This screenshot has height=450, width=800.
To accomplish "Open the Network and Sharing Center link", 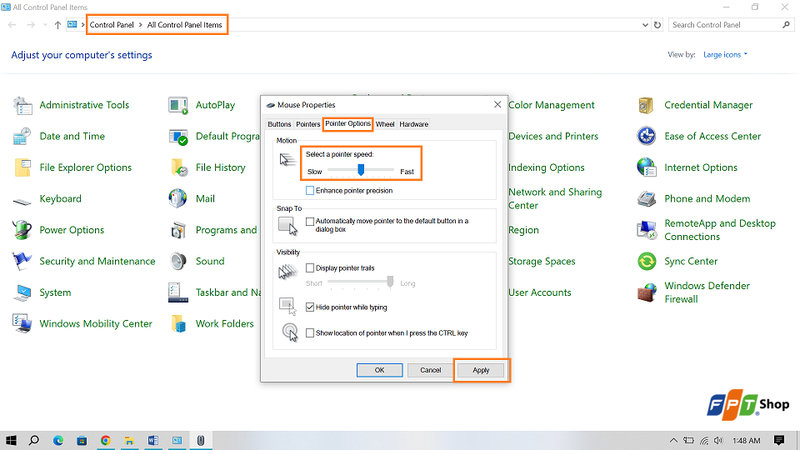I will [555, 199].
